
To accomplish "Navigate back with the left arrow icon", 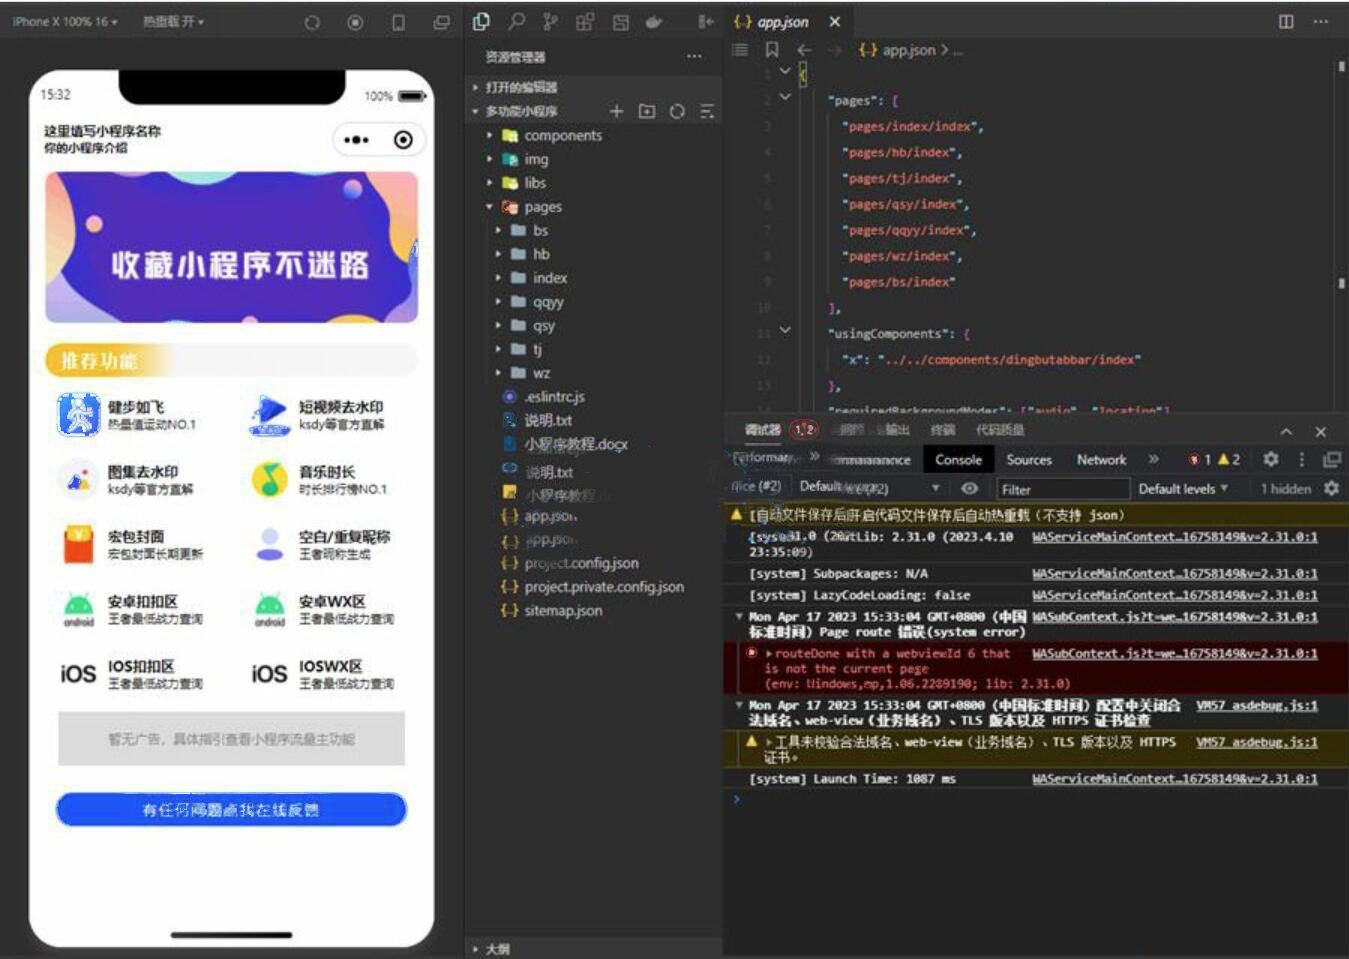I will (x=804, y=49).
